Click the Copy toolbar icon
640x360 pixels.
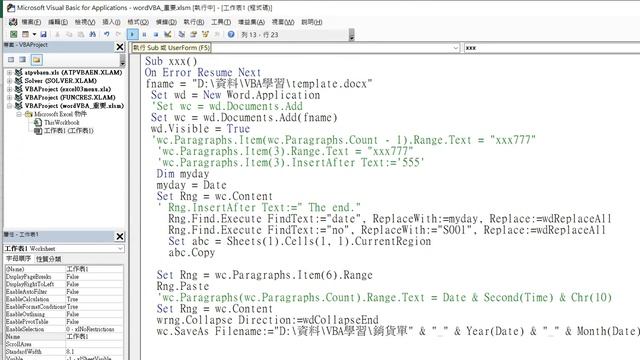(x=69, y=35)
